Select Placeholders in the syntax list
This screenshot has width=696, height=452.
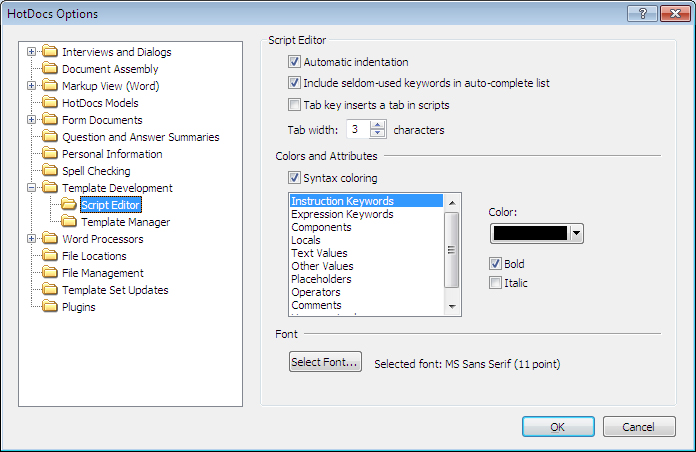tap(366, 279)
